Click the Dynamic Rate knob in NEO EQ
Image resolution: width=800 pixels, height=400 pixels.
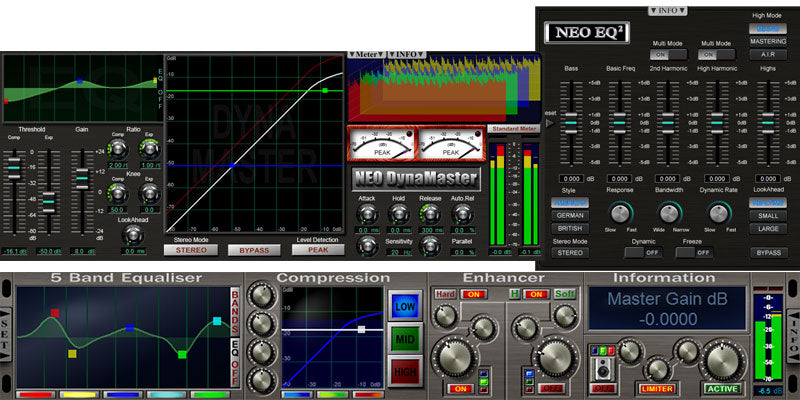click(719, 213)
